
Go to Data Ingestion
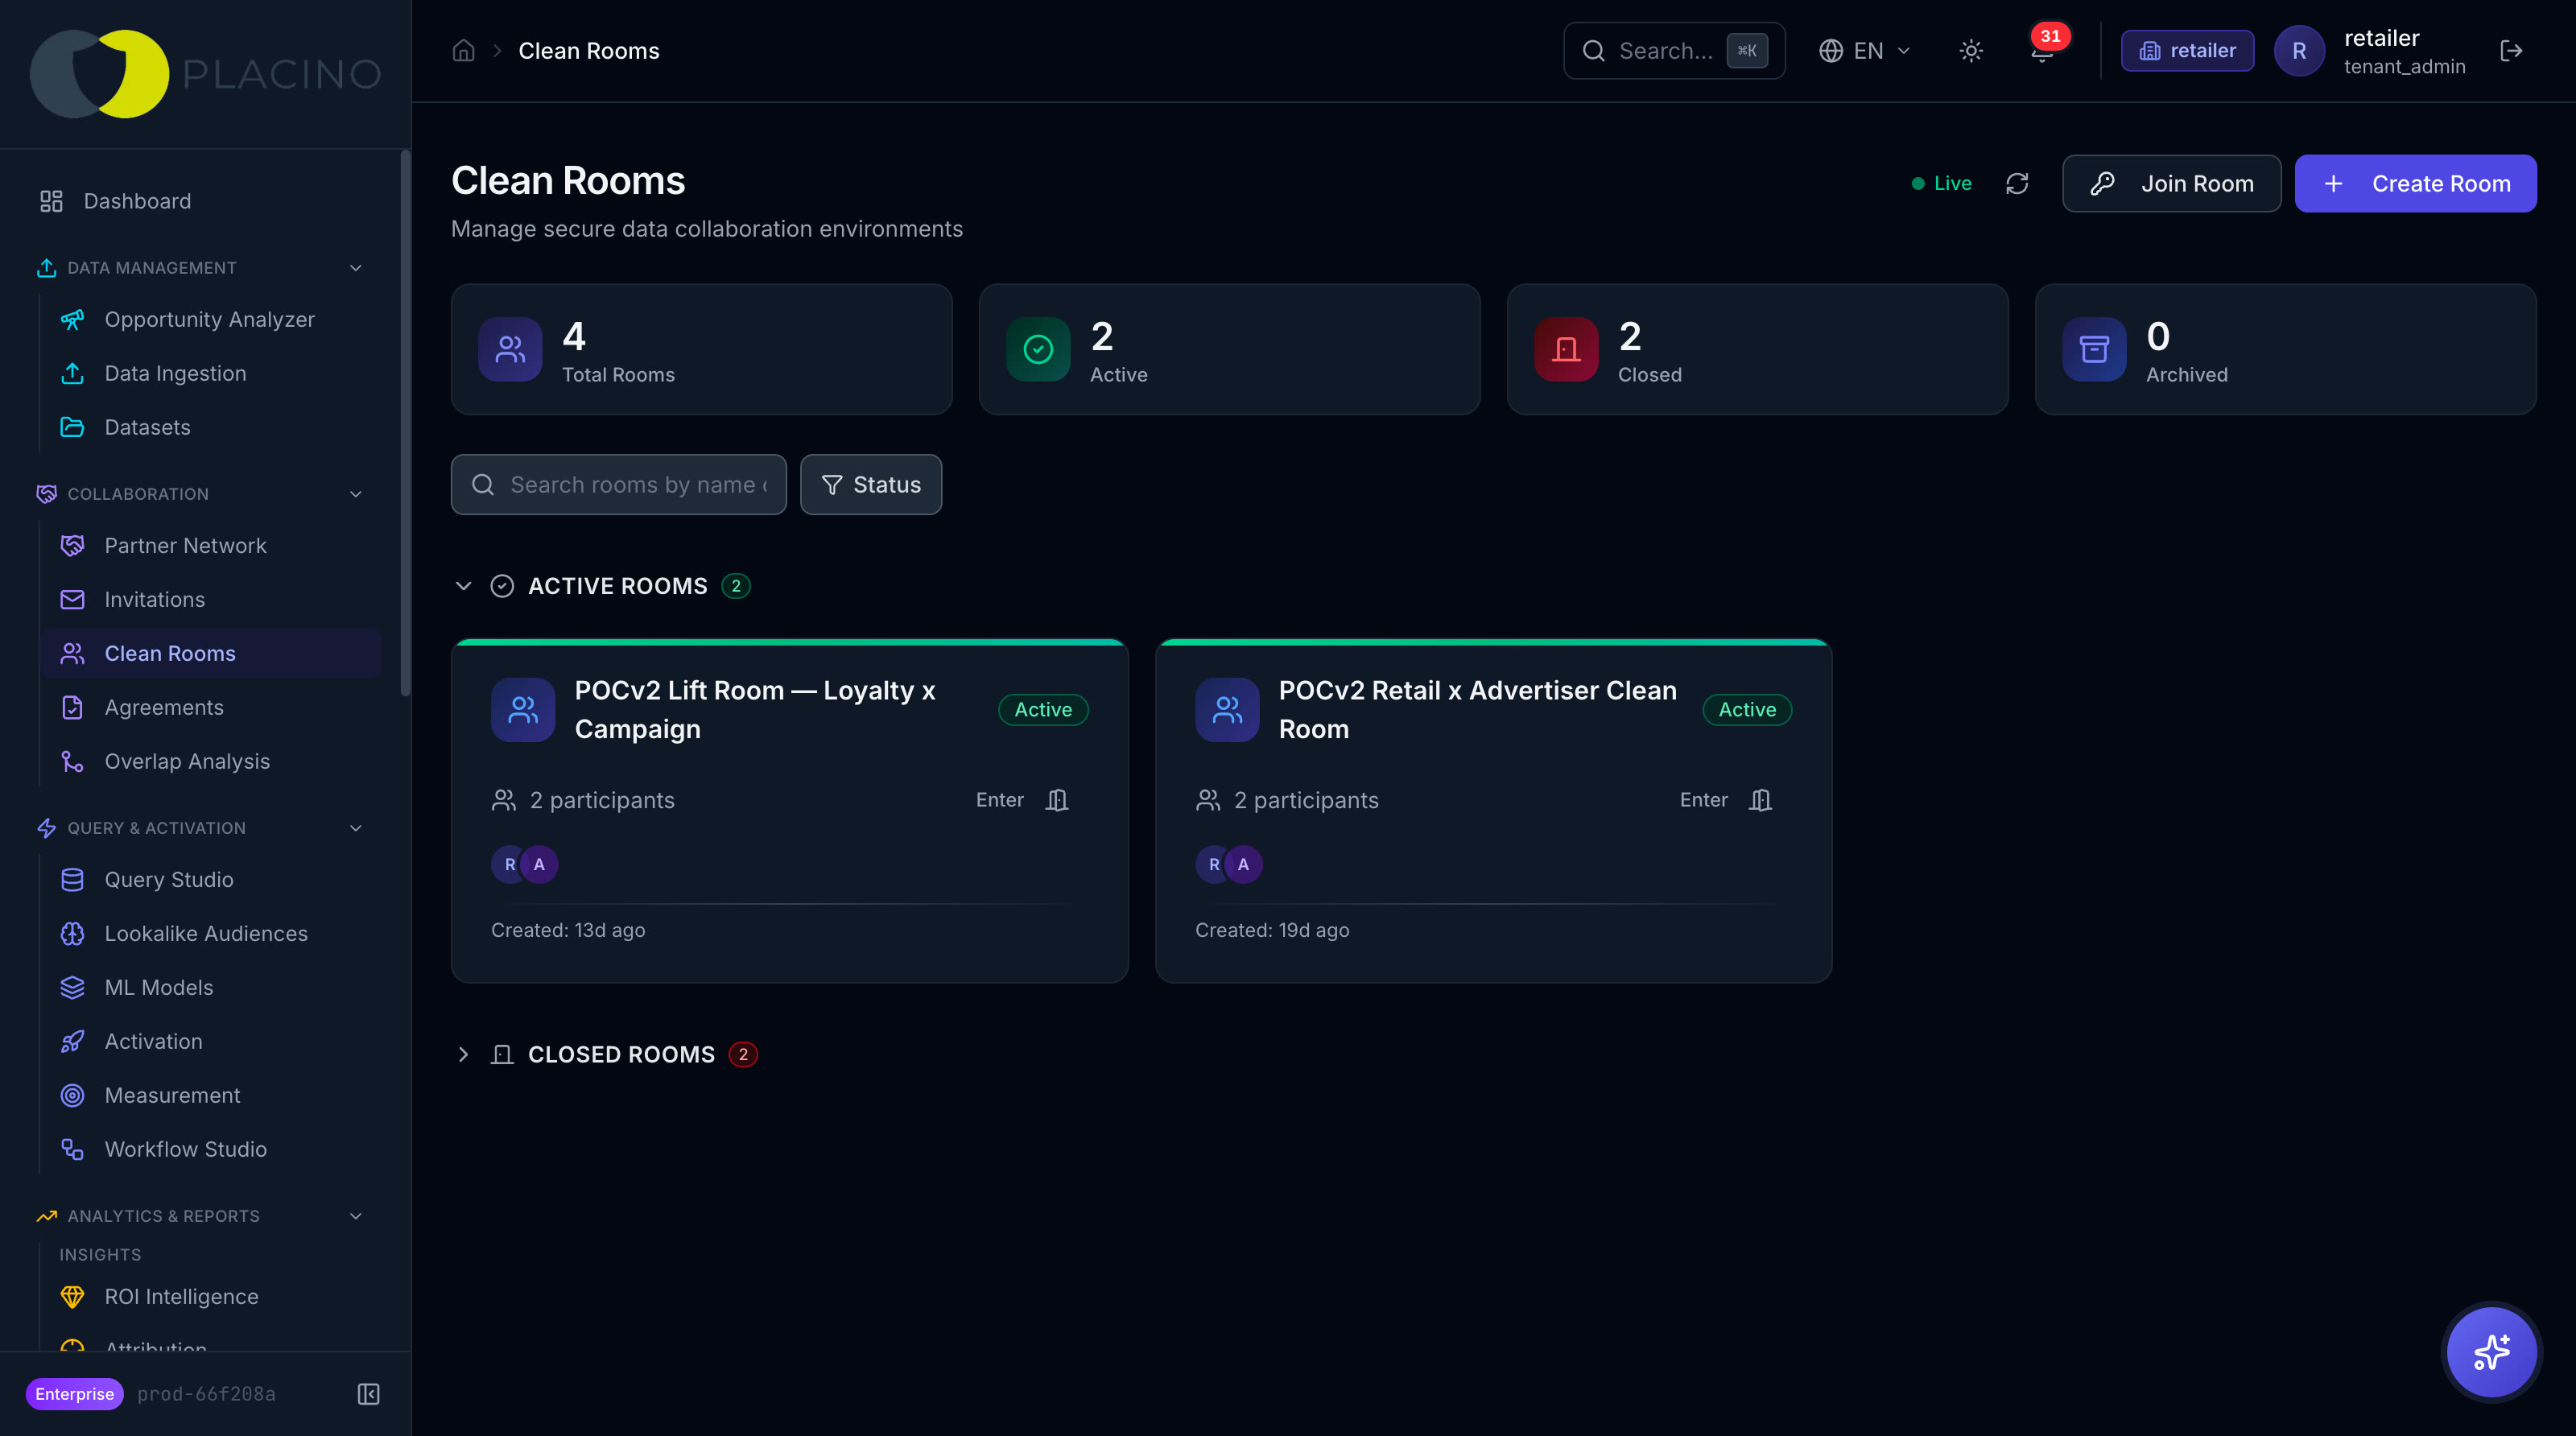coord(211,373)
